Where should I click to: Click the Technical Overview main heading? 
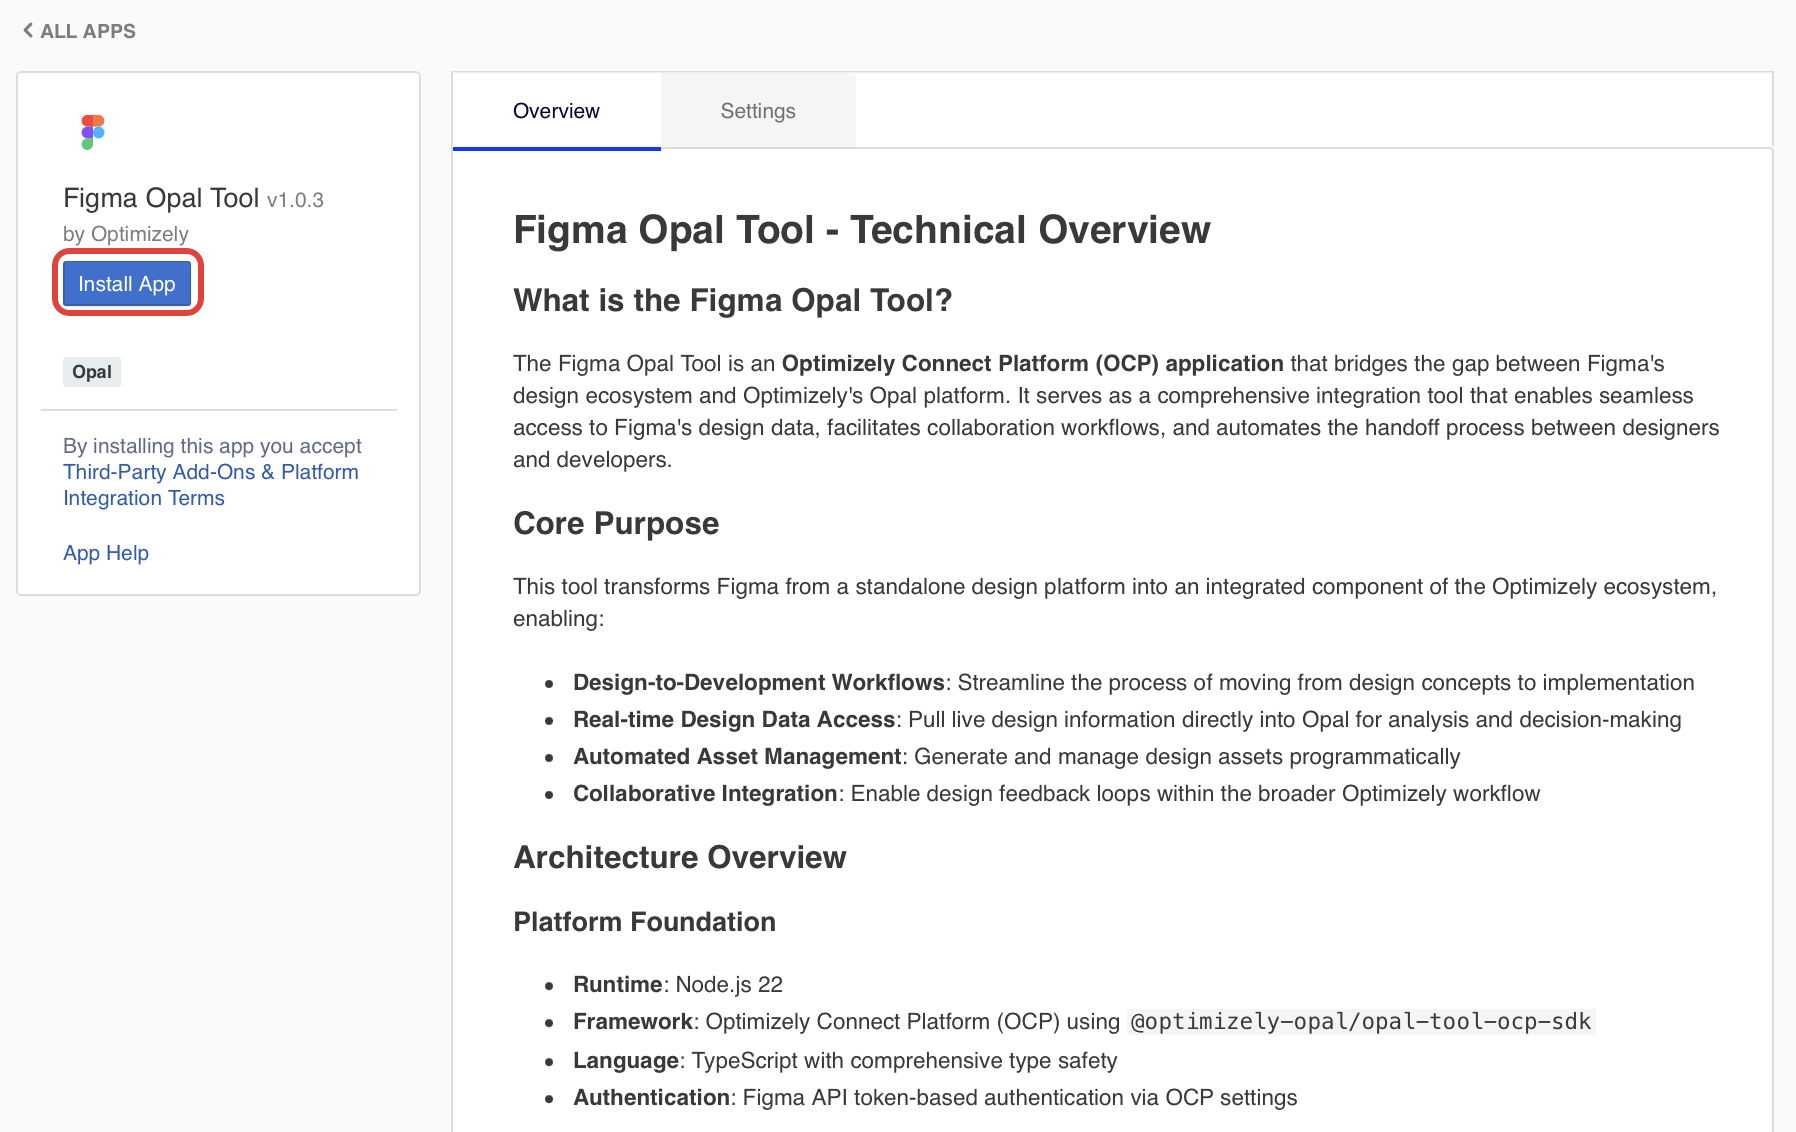[x=861, y=230]
